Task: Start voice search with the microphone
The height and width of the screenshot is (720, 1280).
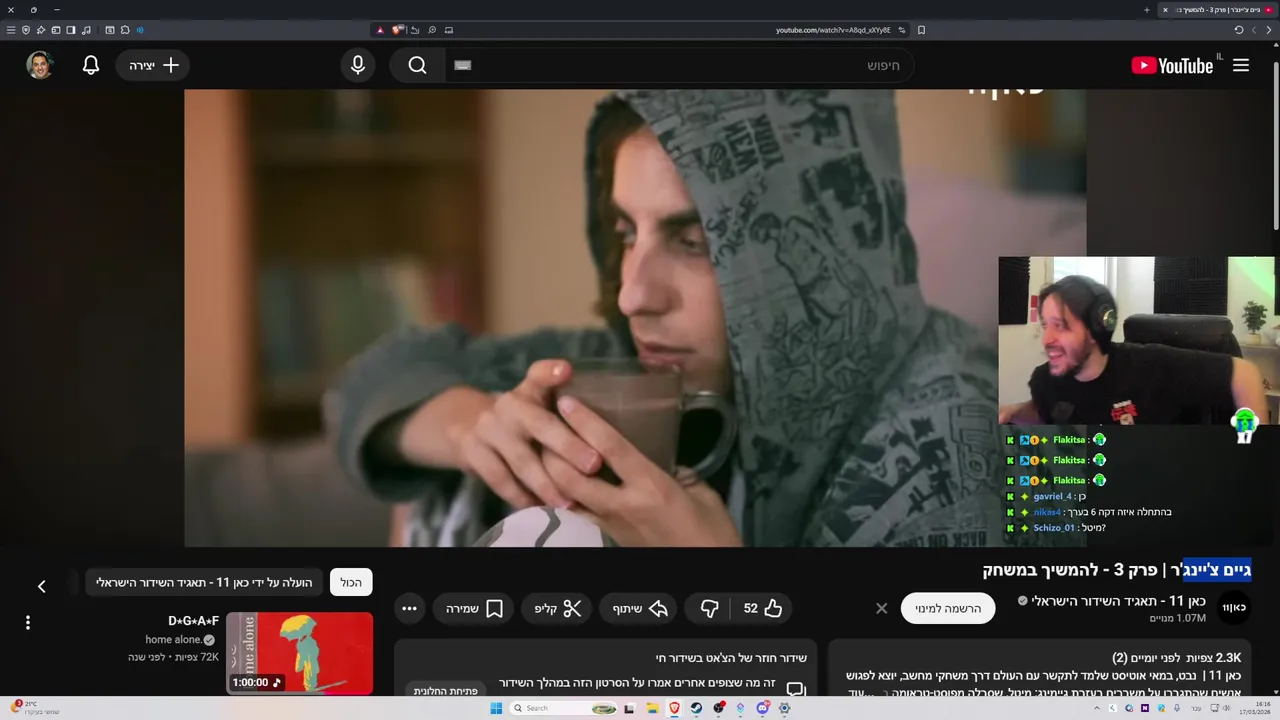Action: (358, 65)
